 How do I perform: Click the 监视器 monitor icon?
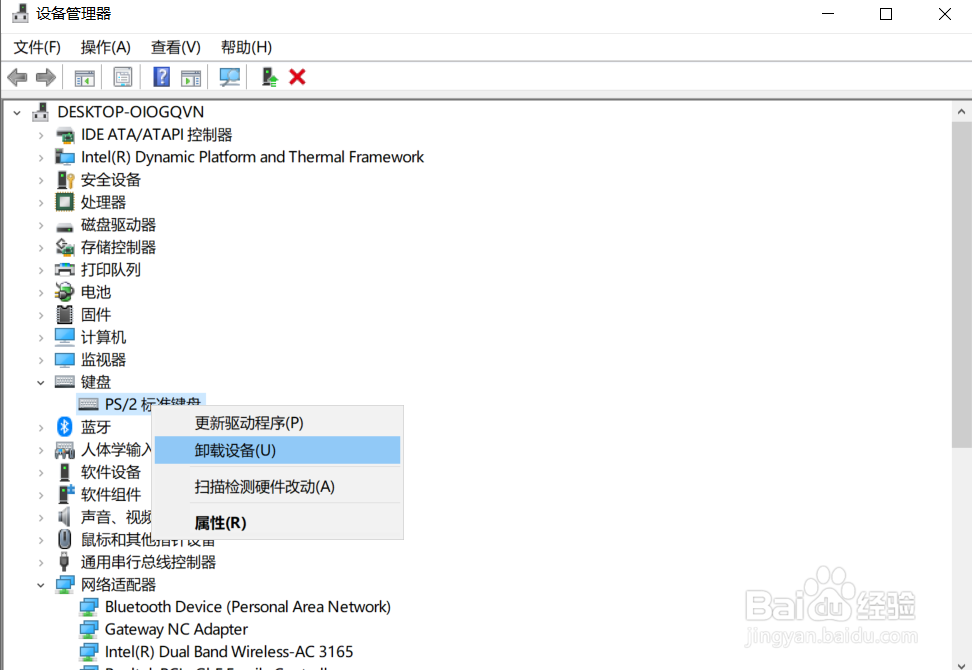pos(64,359)
